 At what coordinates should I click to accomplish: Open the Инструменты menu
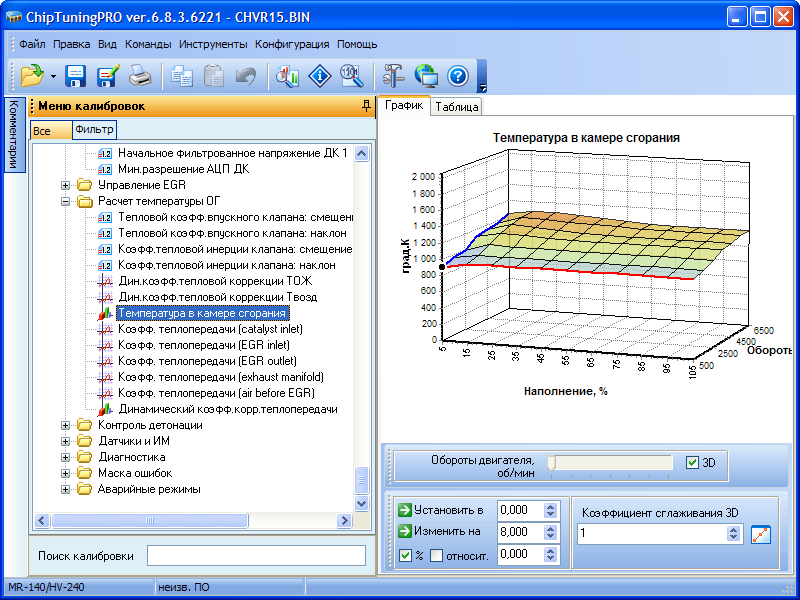pos(213,44)
